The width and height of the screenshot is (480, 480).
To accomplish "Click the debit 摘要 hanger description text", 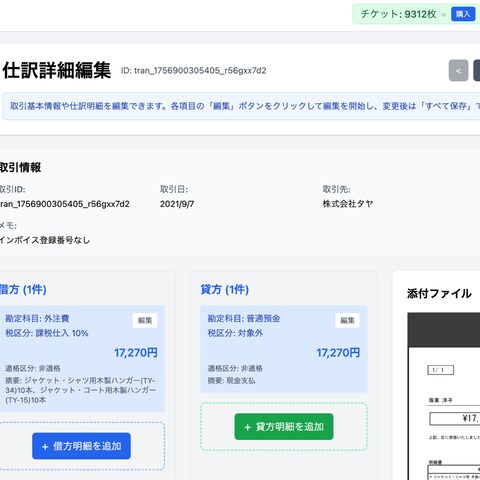I will click(80, 390).
